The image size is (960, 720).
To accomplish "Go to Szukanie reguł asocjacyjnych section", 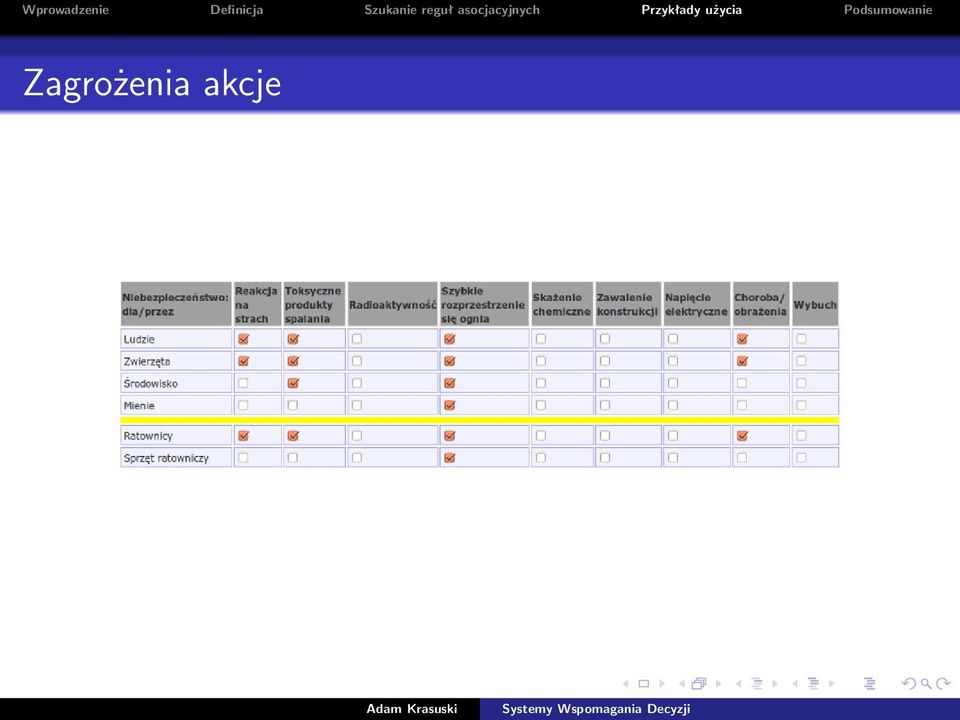I will coord(452,10).
